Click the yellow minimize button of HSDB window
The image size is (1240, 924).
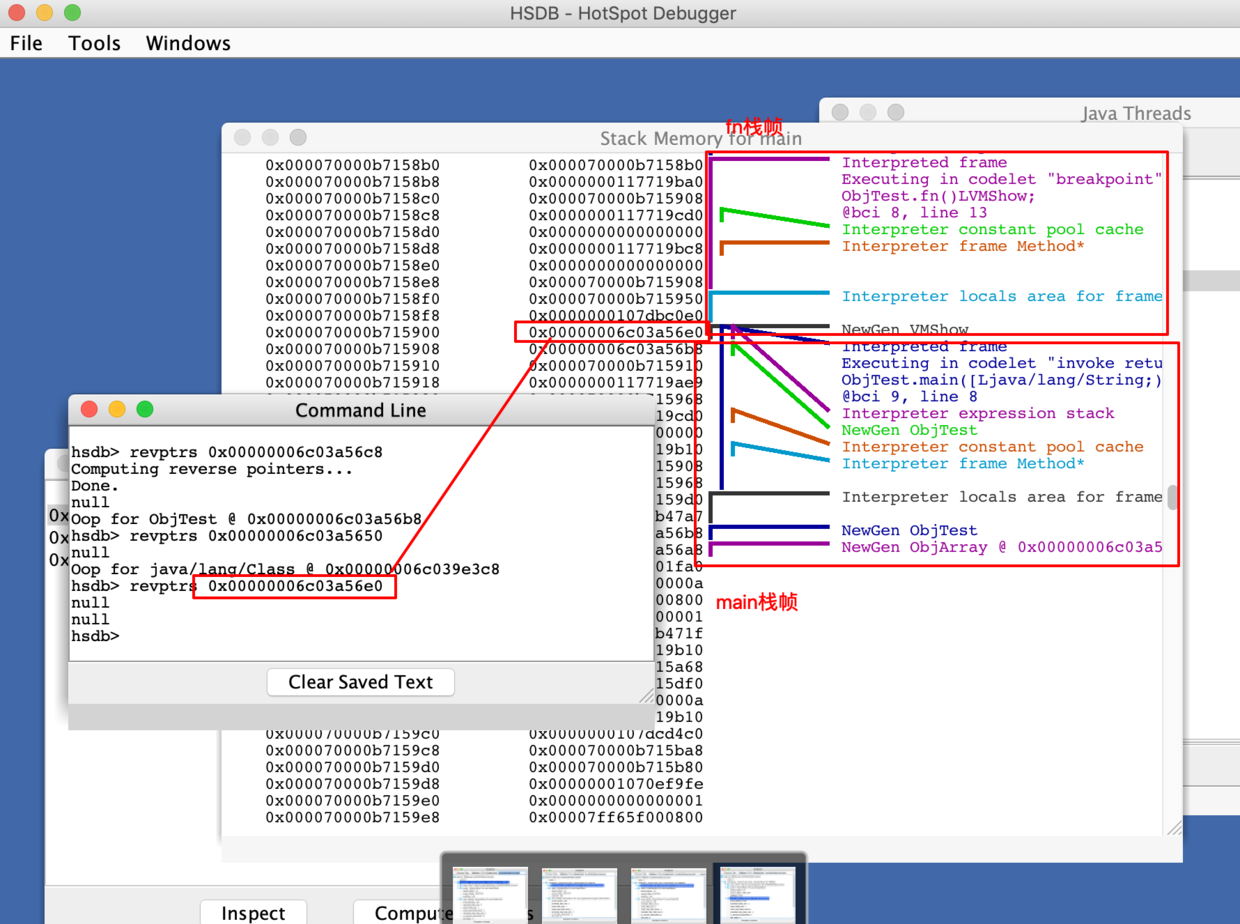click(x=44, y=13)
